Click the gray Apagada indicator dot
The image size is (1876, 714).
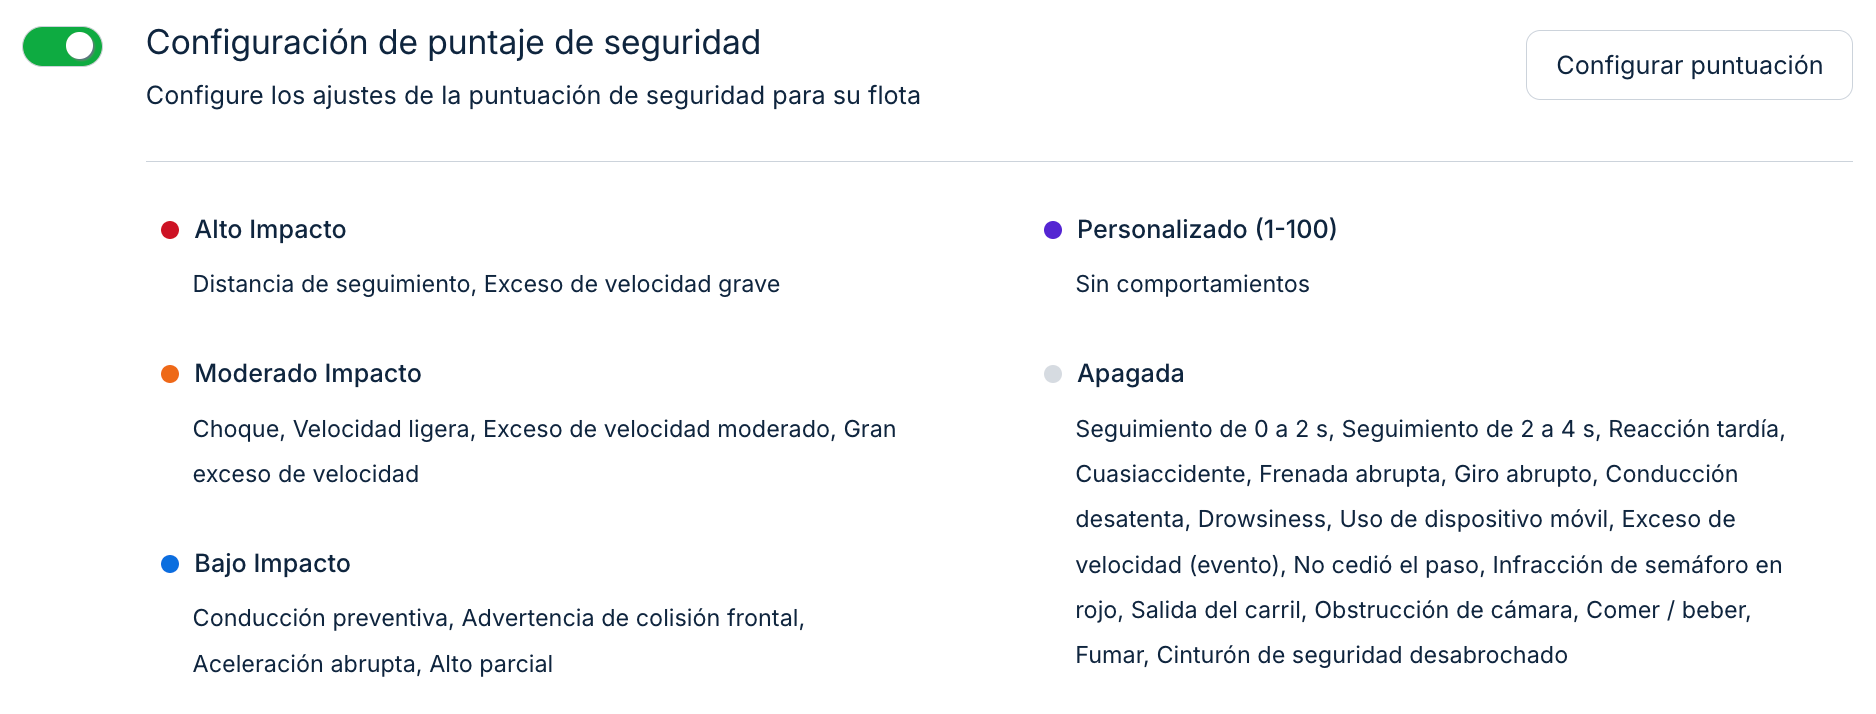(x=1052, y=373)
